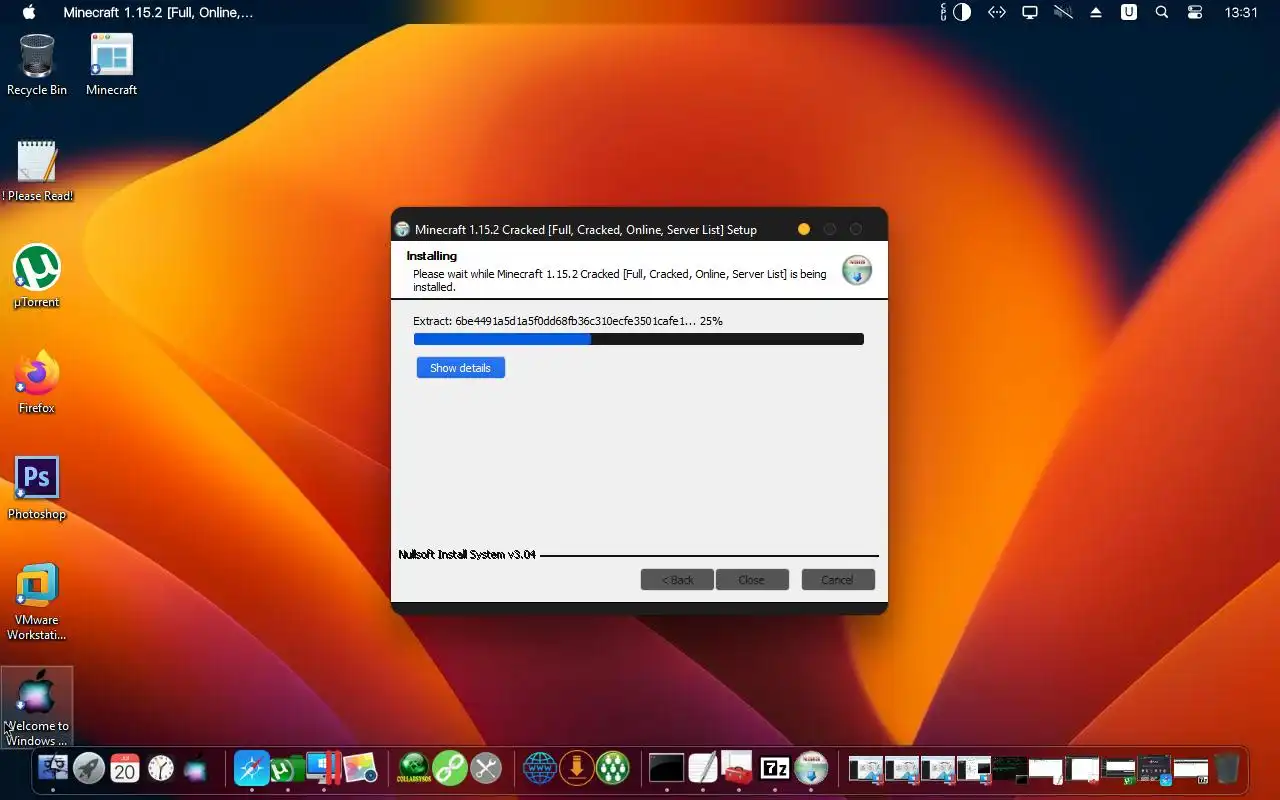Viewport: 1280px width, 800px height.
Task: Open Finder from the dock
Action: tap(53, 768)
